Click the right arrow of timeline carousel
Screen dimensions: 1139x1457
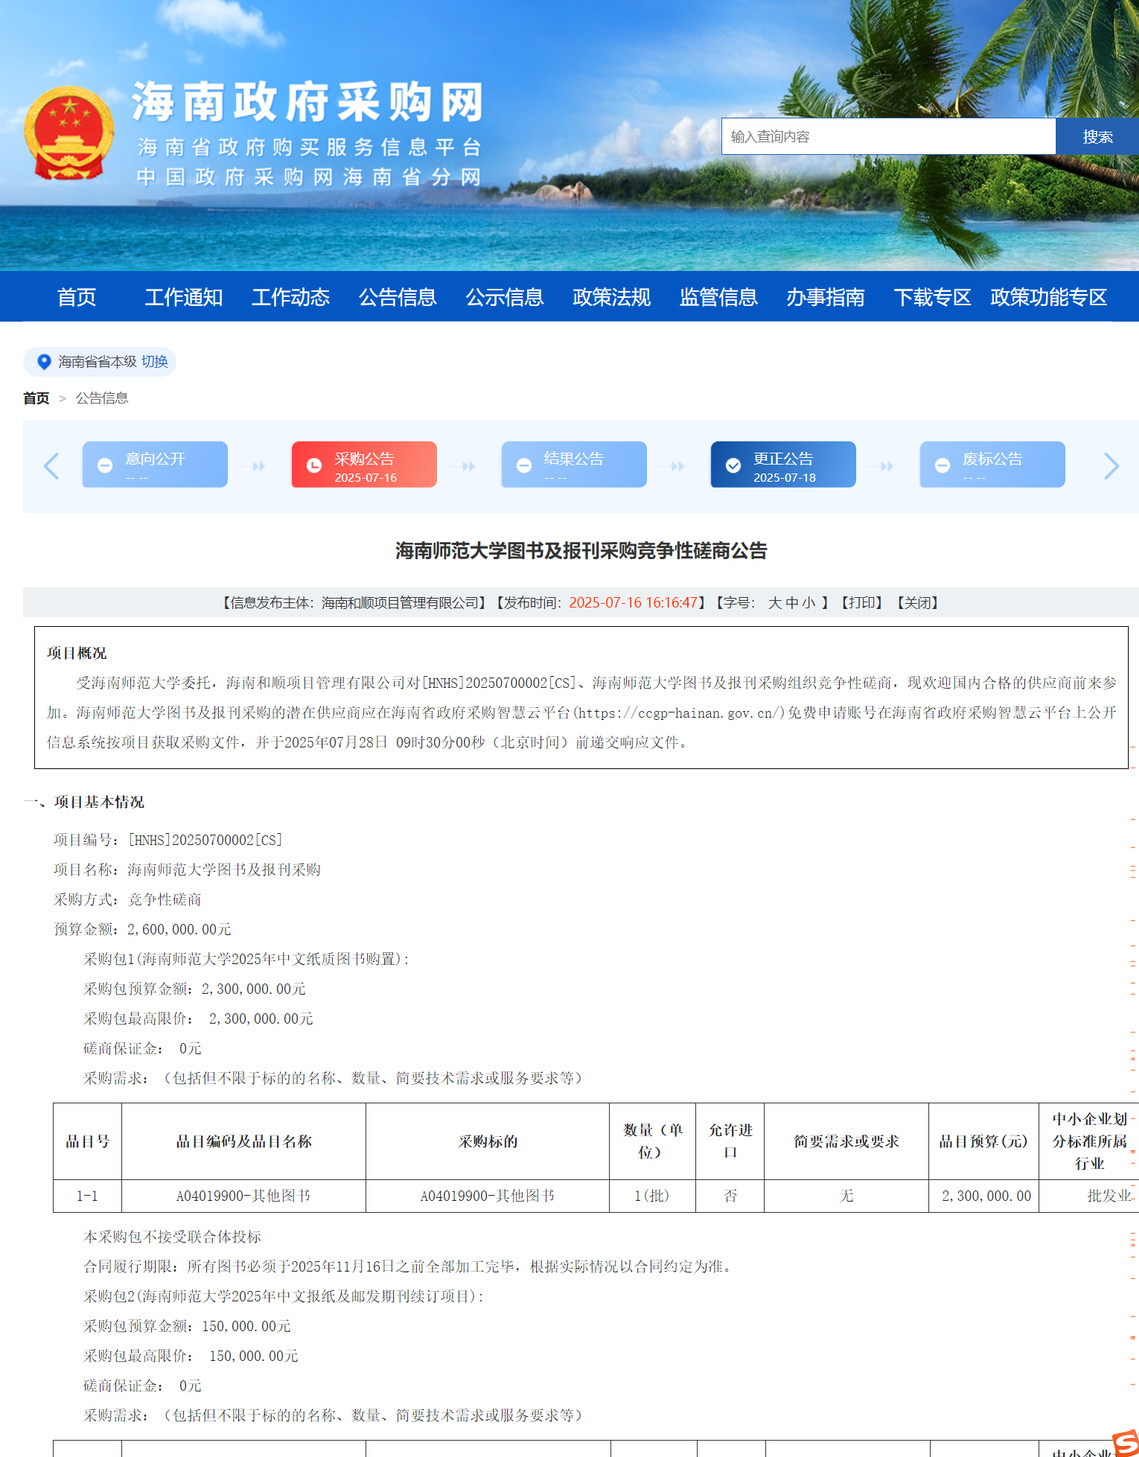[1110, 465]
